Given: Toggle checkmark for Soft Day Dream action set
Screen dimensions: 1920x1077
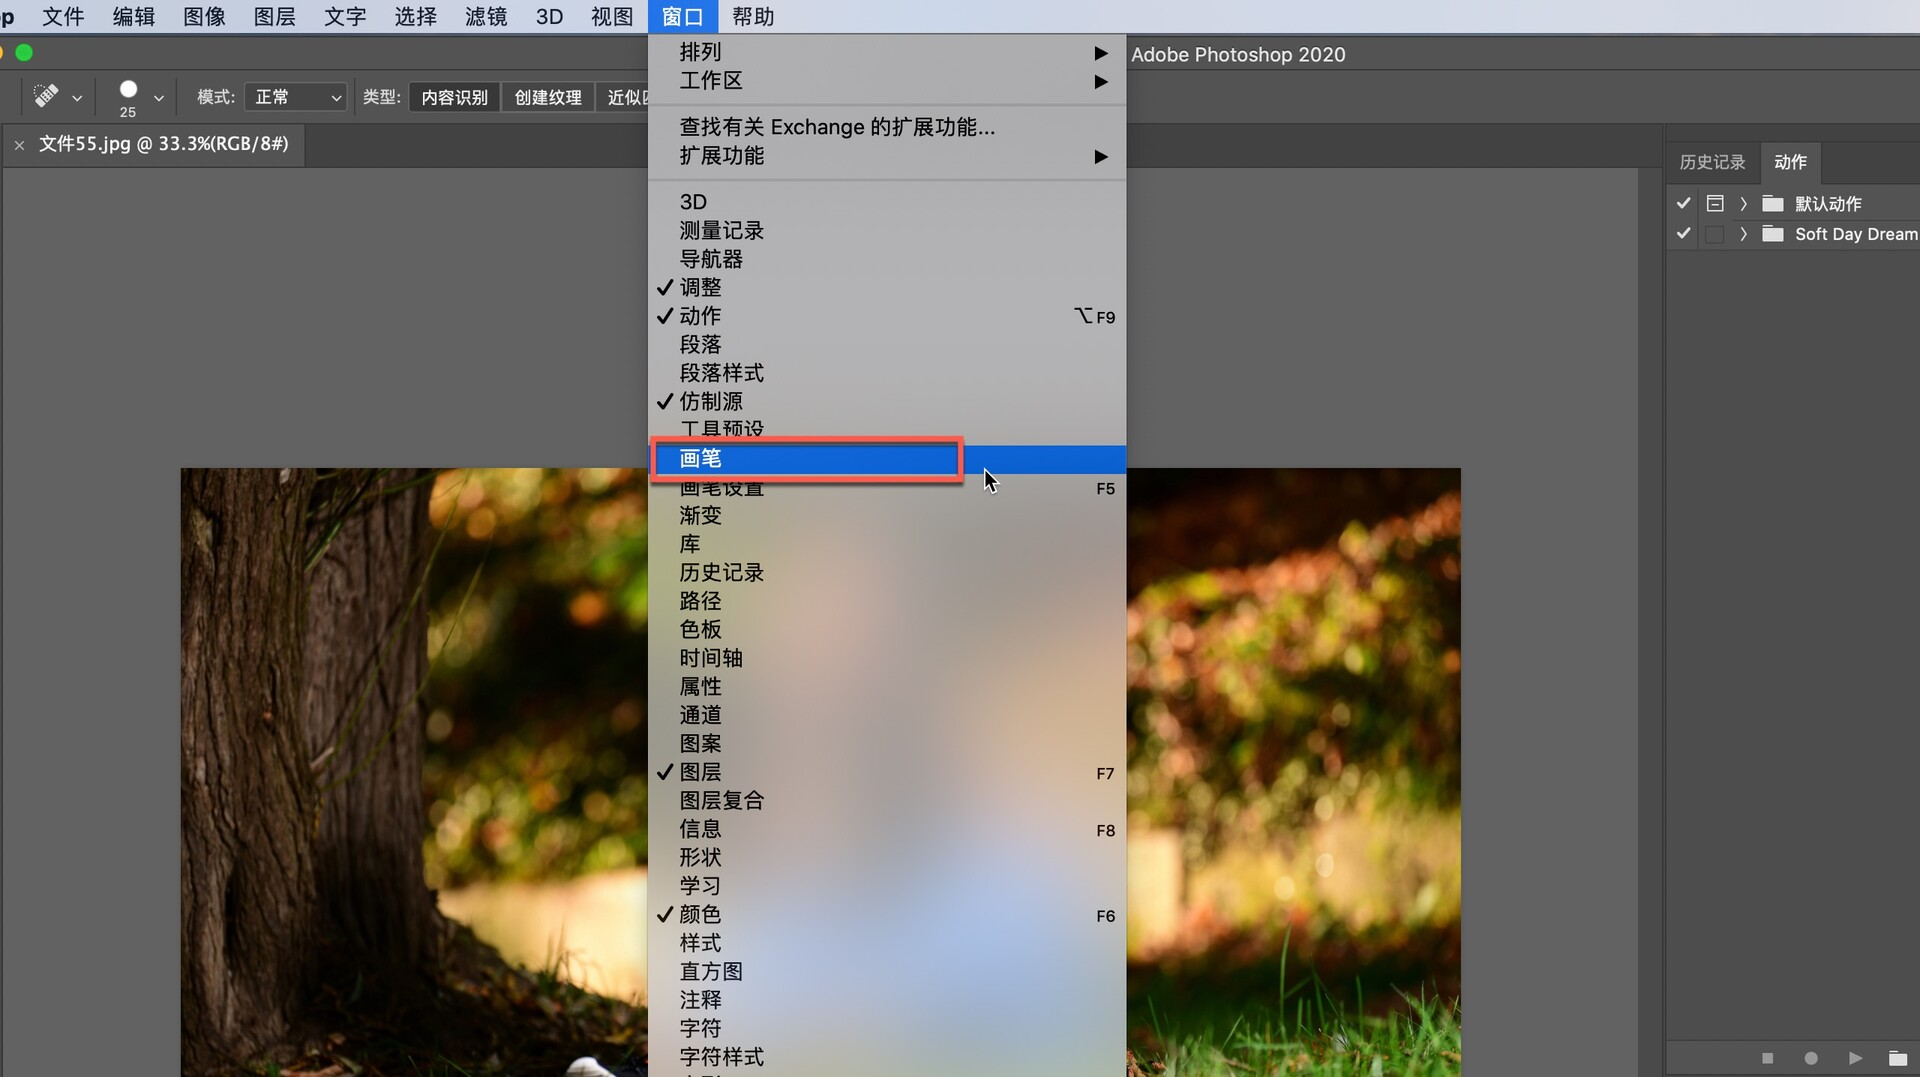Looking at the screenshot, I should 1684,233.
